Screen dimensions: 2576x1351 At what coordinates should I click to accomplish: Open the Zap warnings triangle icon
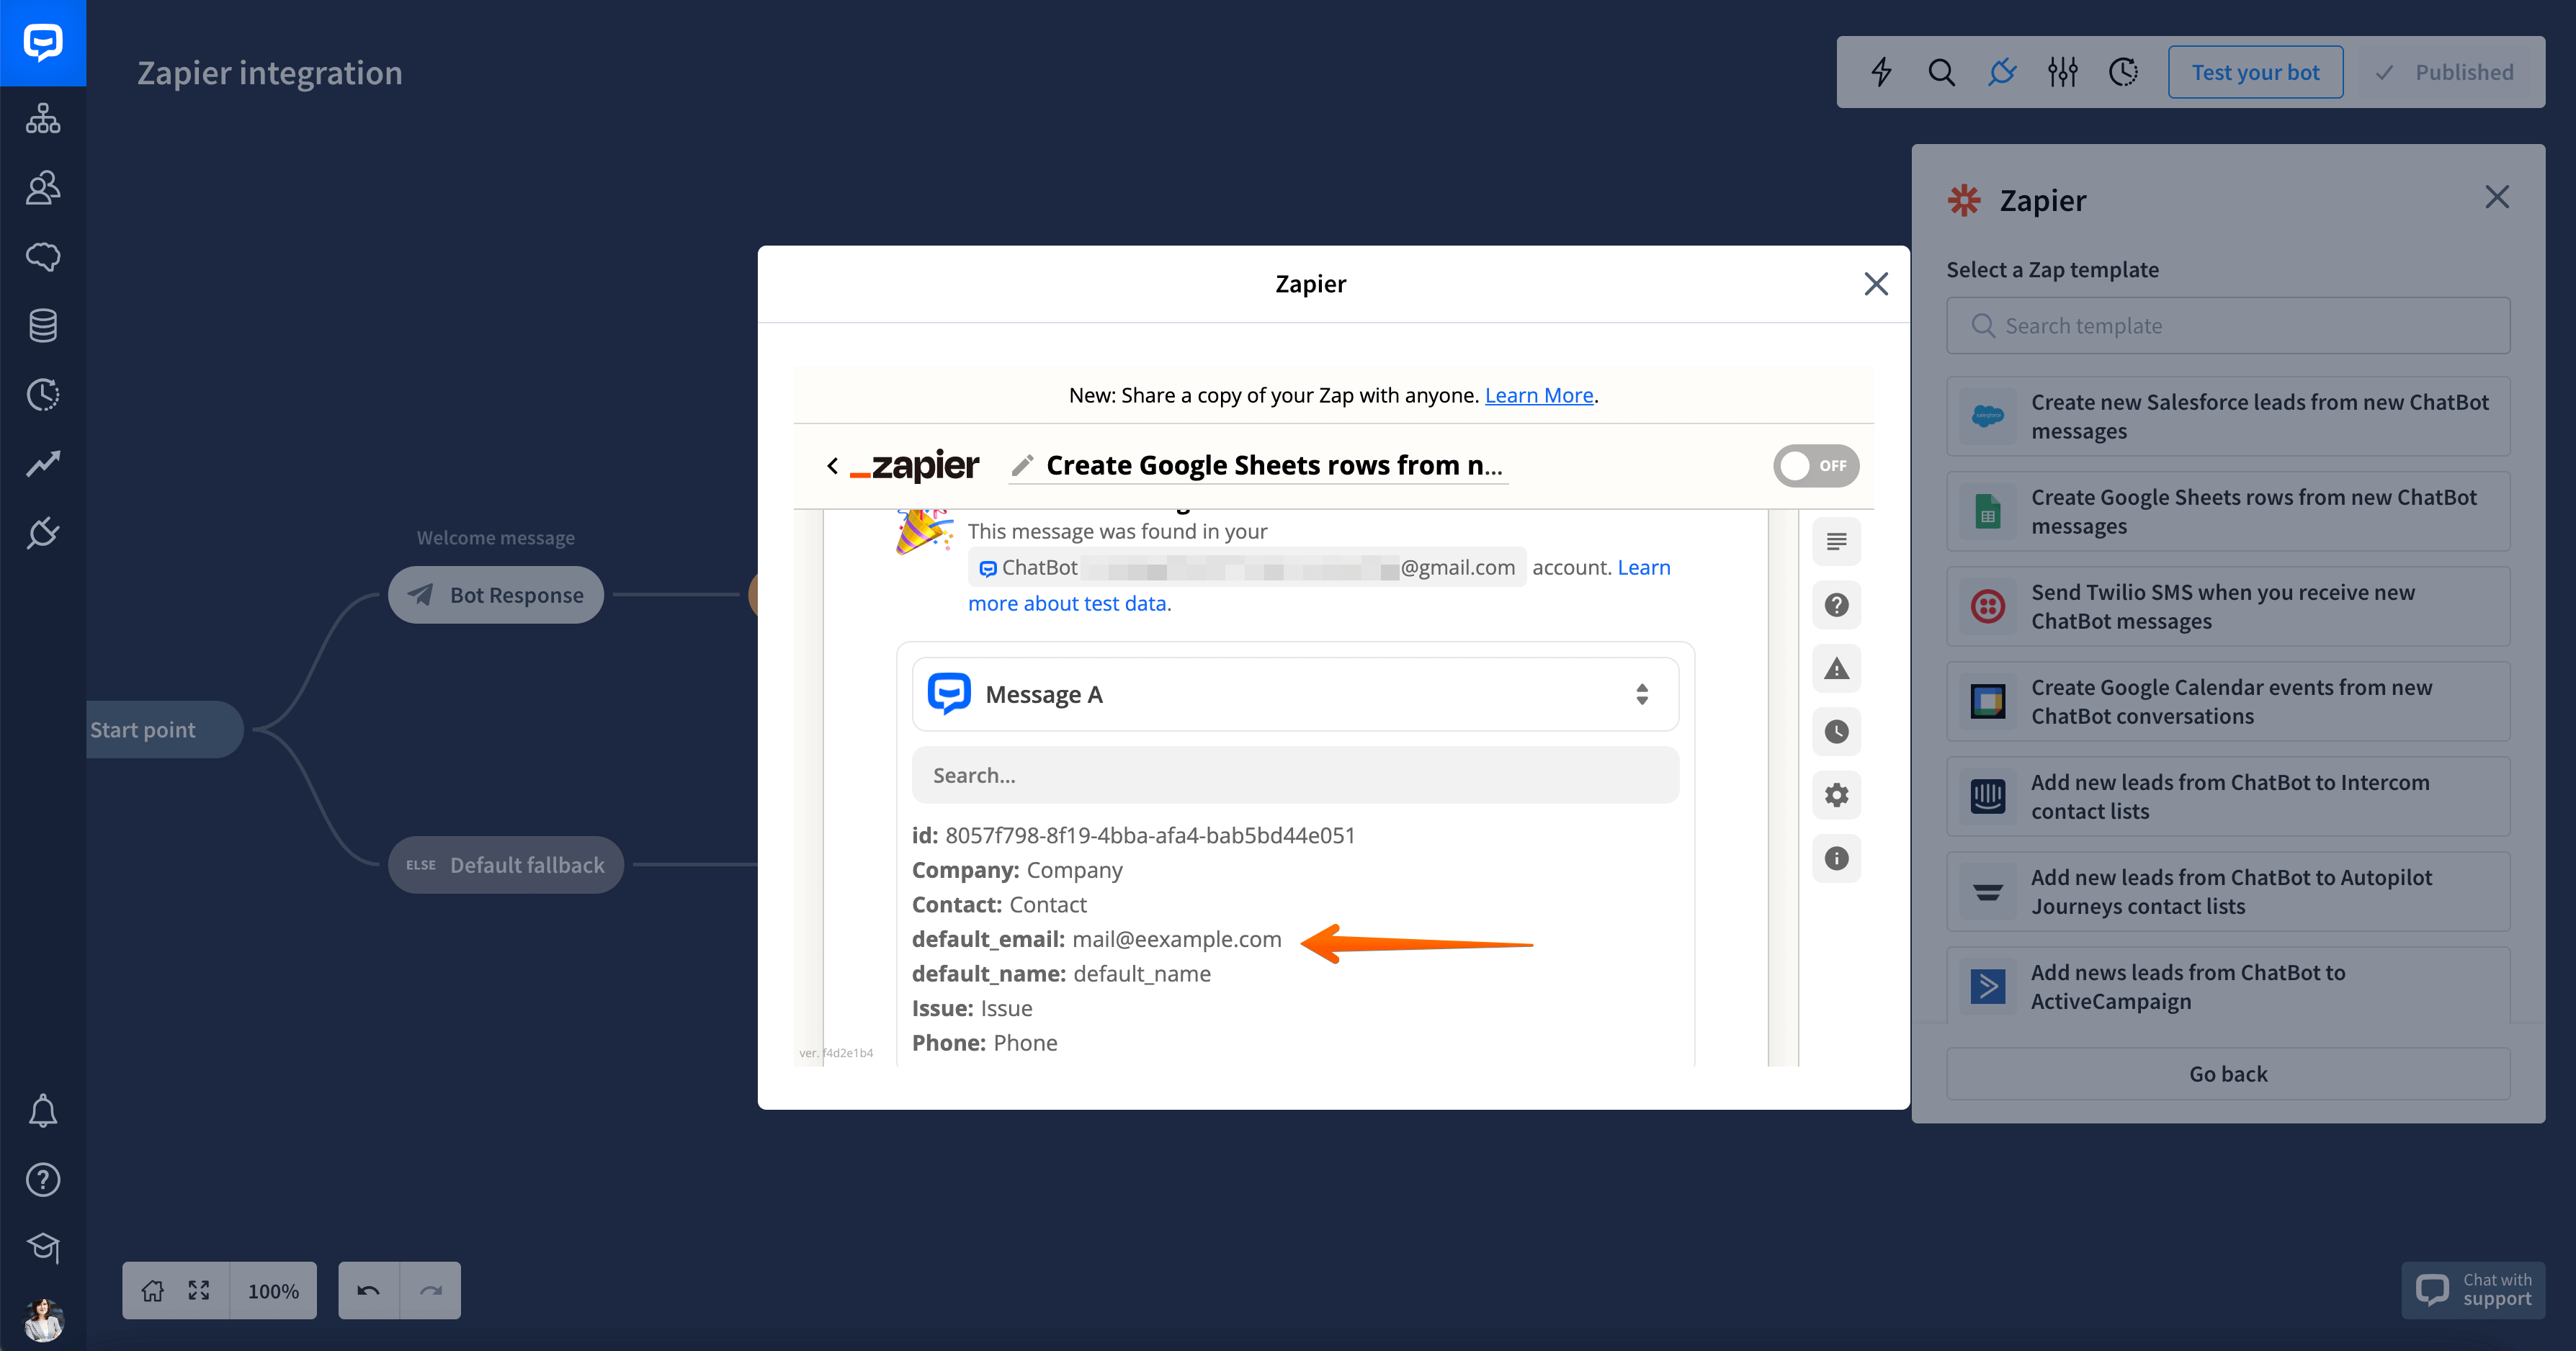(x=1836, y=669)
